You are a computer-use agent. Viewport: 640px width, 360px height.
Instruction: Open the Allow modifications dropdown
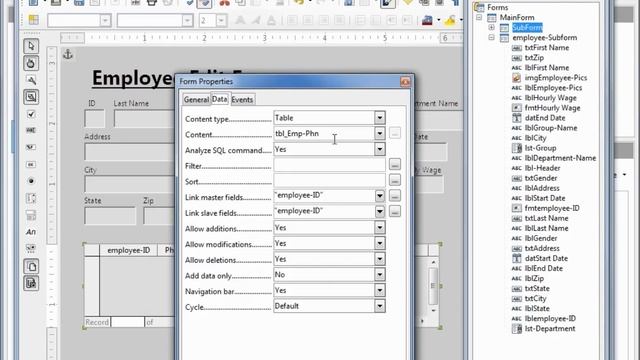380,243
